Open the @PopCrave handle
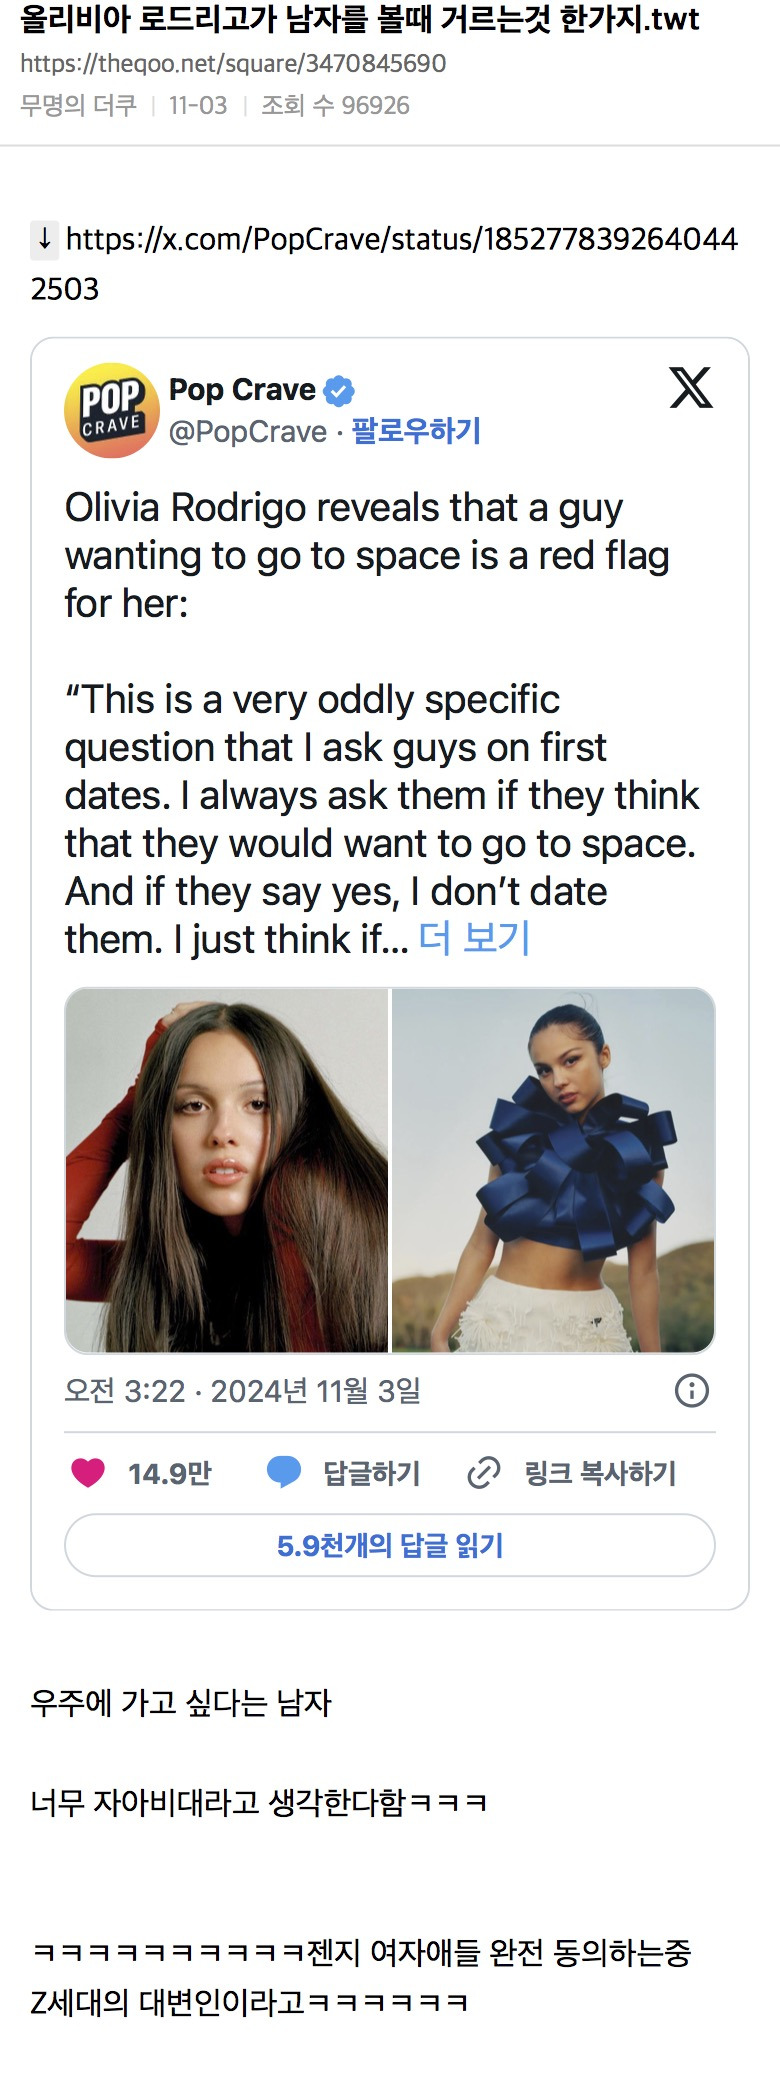Image resolution: width=780 pixels, height=2074 pixels. 248,431
